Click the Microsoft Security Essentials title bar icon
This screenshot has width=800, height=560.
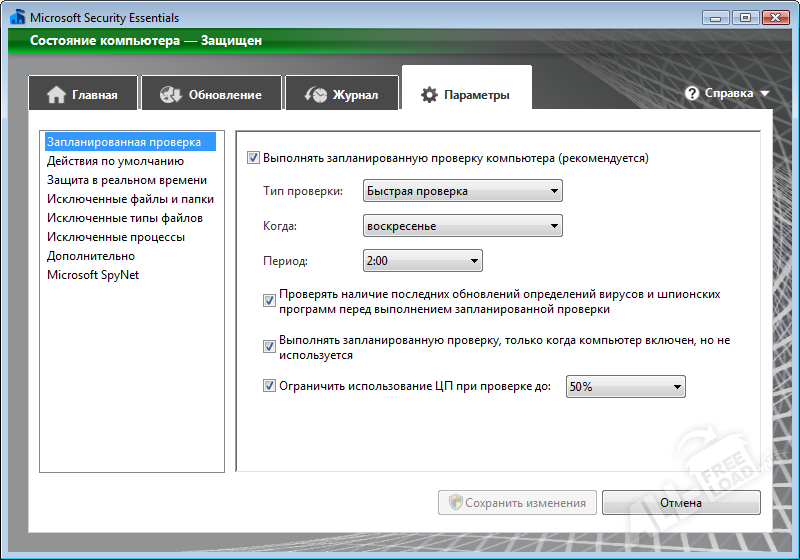click(16, 17)
